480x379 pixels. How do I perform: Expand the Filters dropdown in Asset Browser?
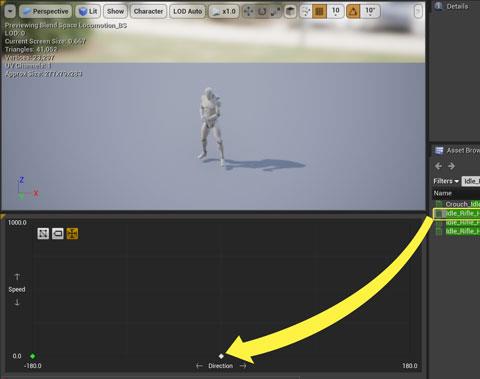(x=446, y=181)
